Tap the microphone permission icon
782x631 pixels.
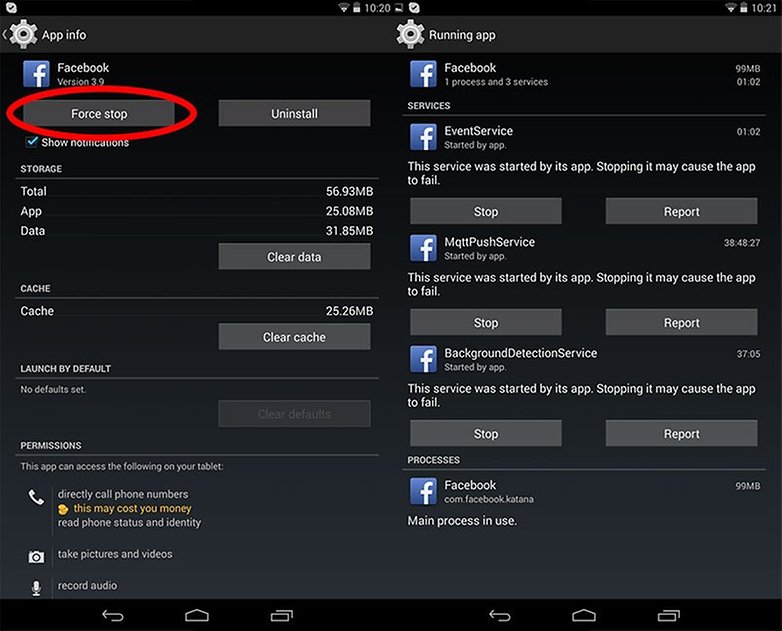36,588
